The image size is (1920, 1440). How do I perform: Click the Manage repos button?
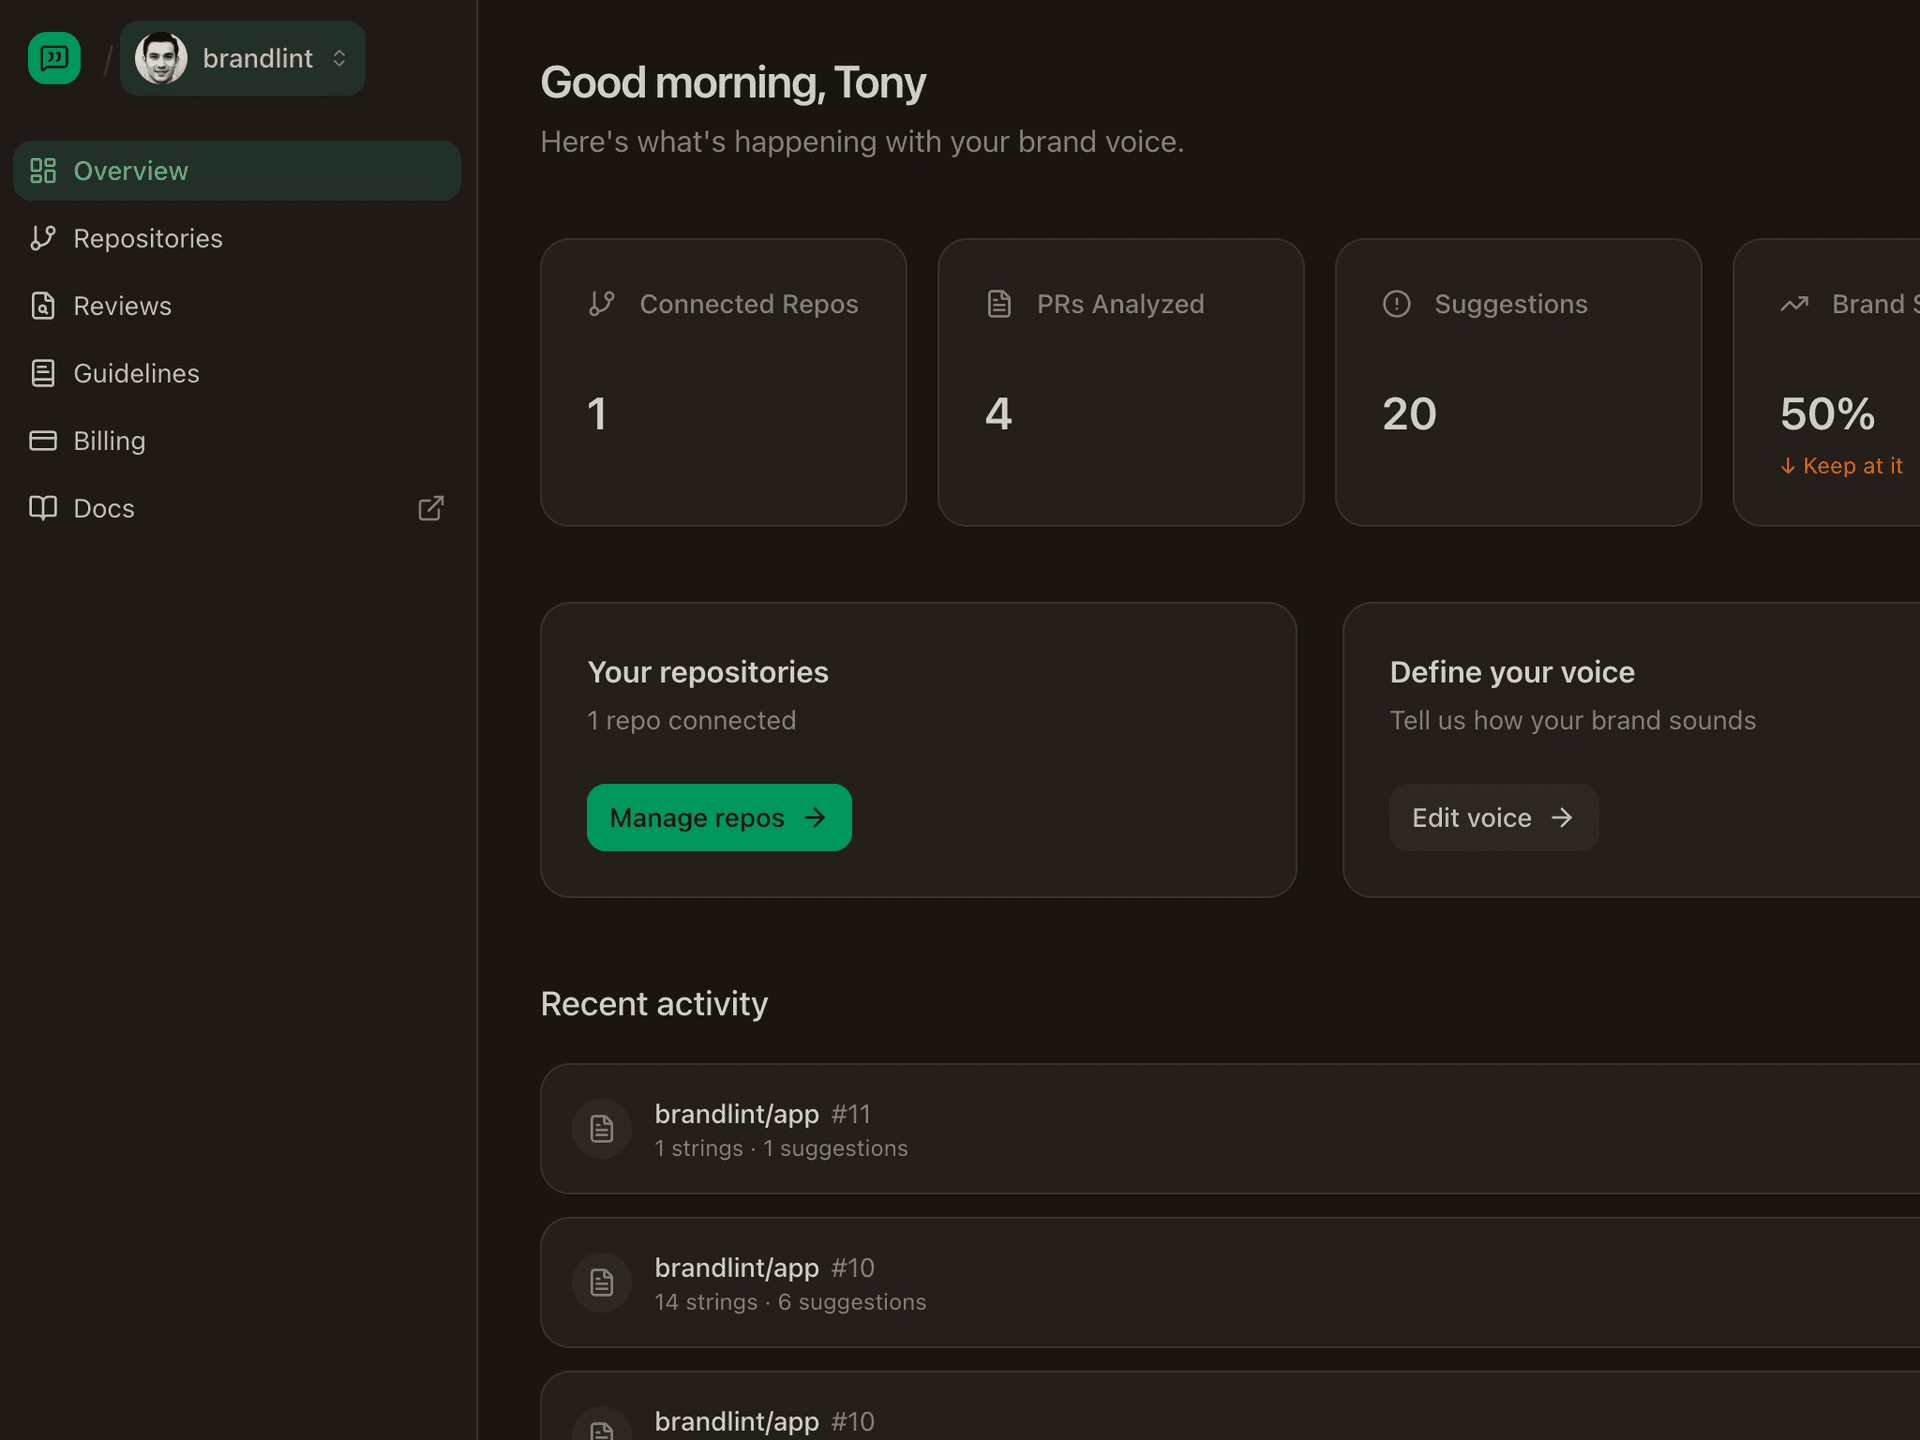[x=718, y=817]
